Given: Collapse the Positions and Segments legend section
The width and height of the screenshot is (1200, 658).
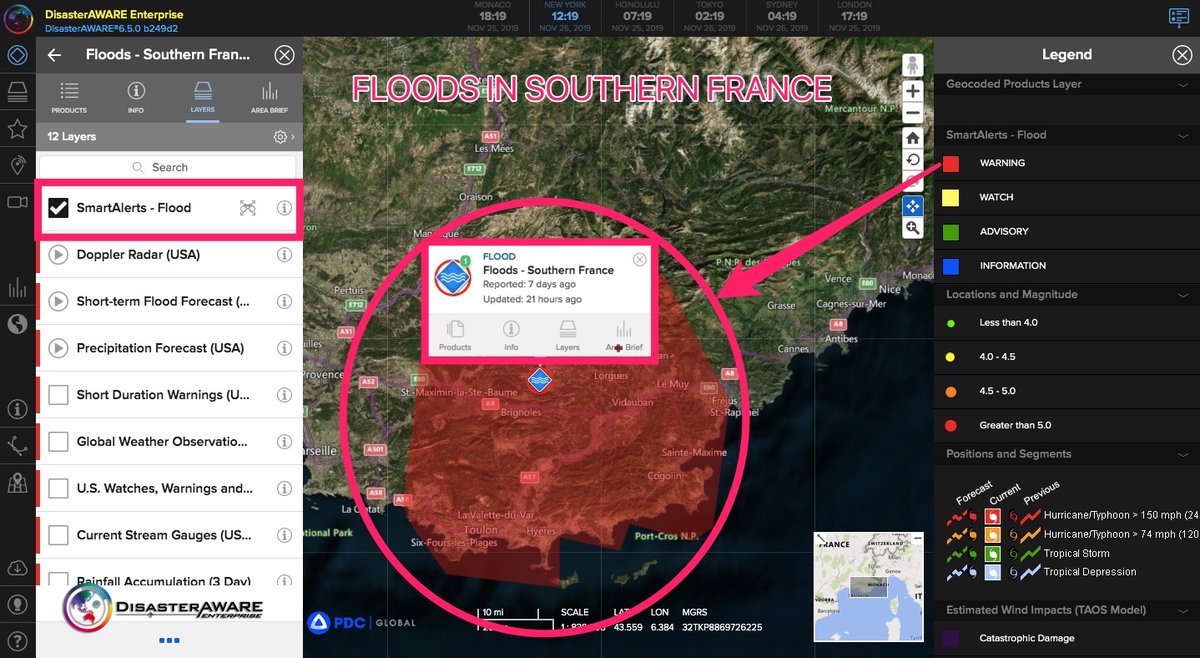Looking at the screenshot, I should [1184, 454].
